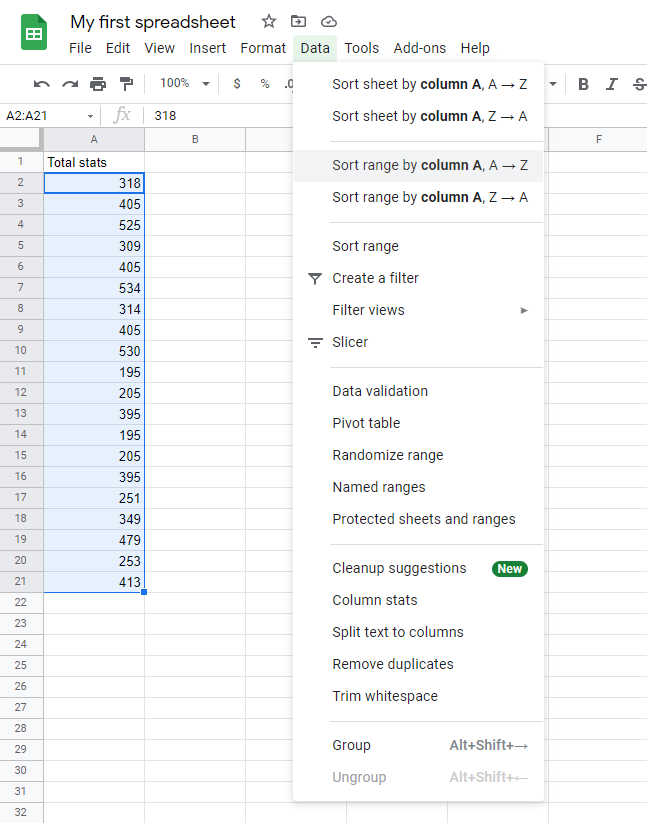
Task: Select Remove duplicates from Data menu
Action: pyautogui.click(x=393, y=664)
